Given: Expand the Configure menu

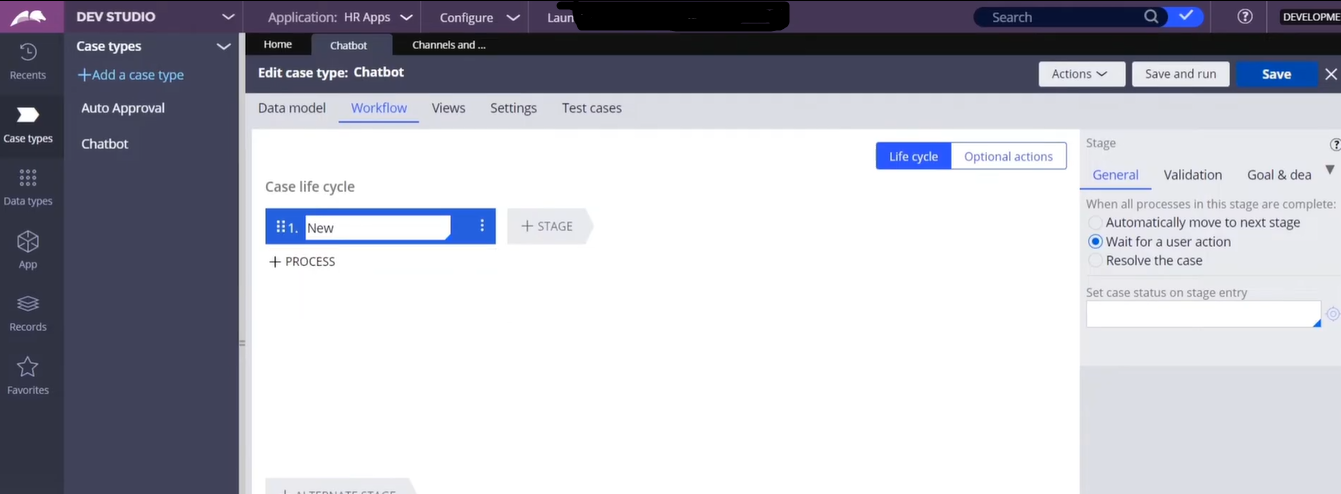Looking at the screenshot, I should (478, 17).
